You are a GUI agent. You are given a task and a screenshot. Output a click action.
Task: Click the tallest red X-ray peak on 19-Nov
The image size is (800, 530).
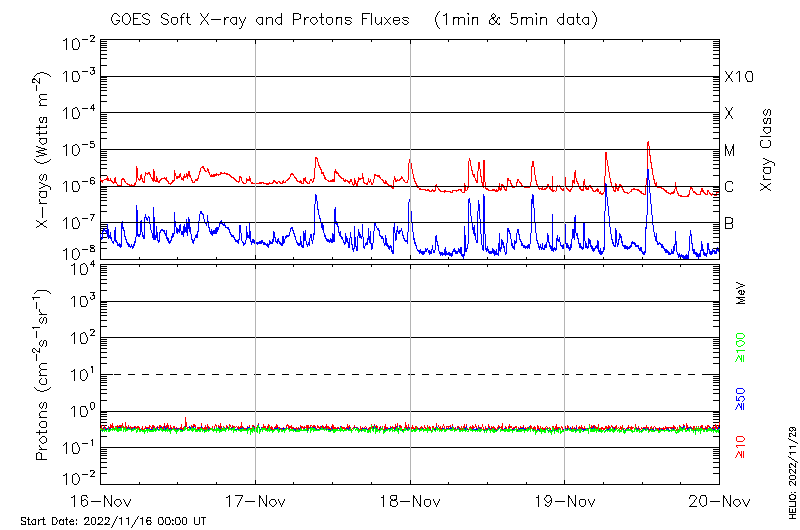point(649,143)
